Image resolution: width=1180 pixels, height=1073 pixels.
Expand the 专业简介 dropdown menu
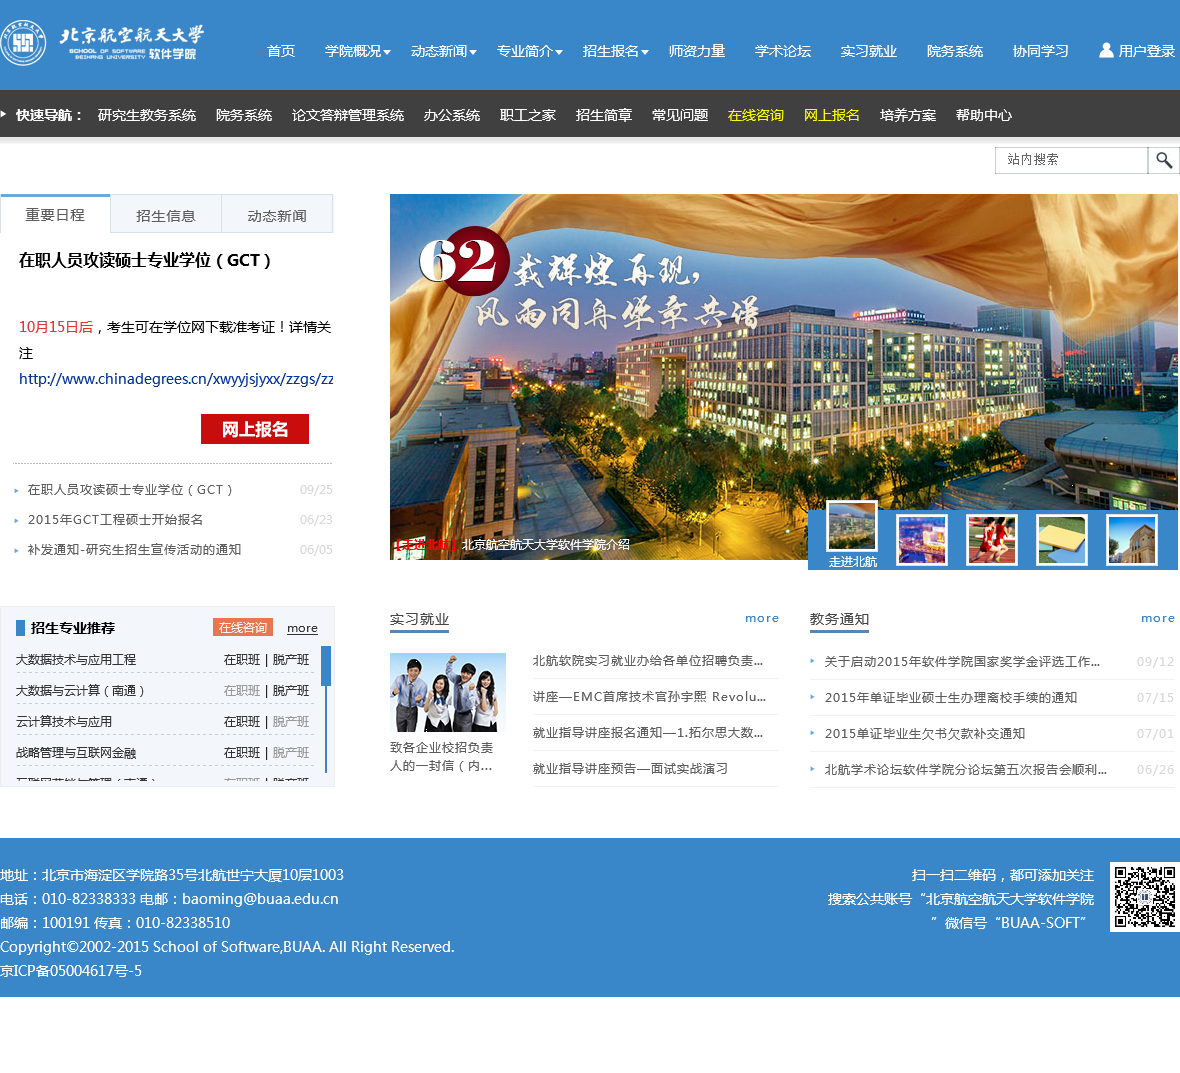529,51
